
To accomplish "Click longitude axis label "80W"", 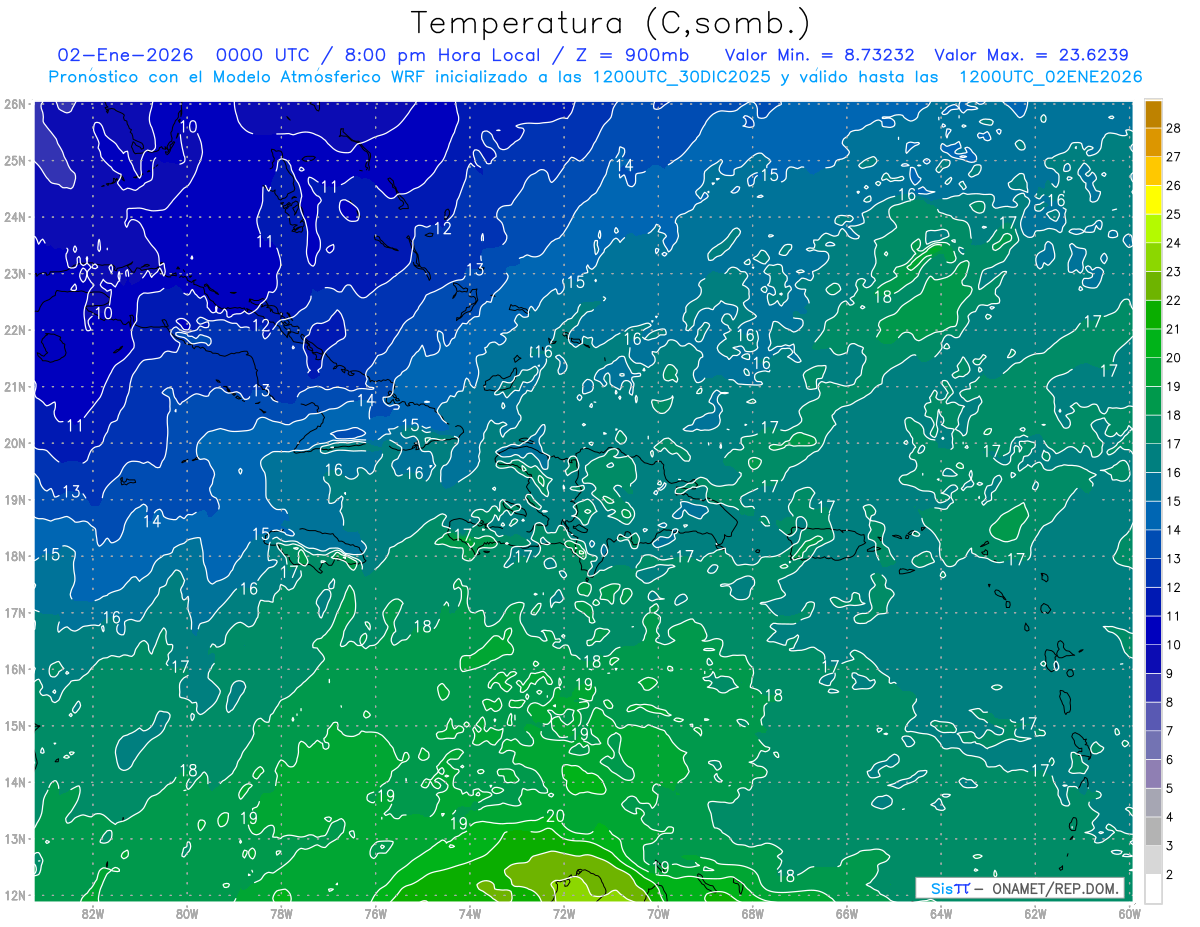I will tap(187, 913).
